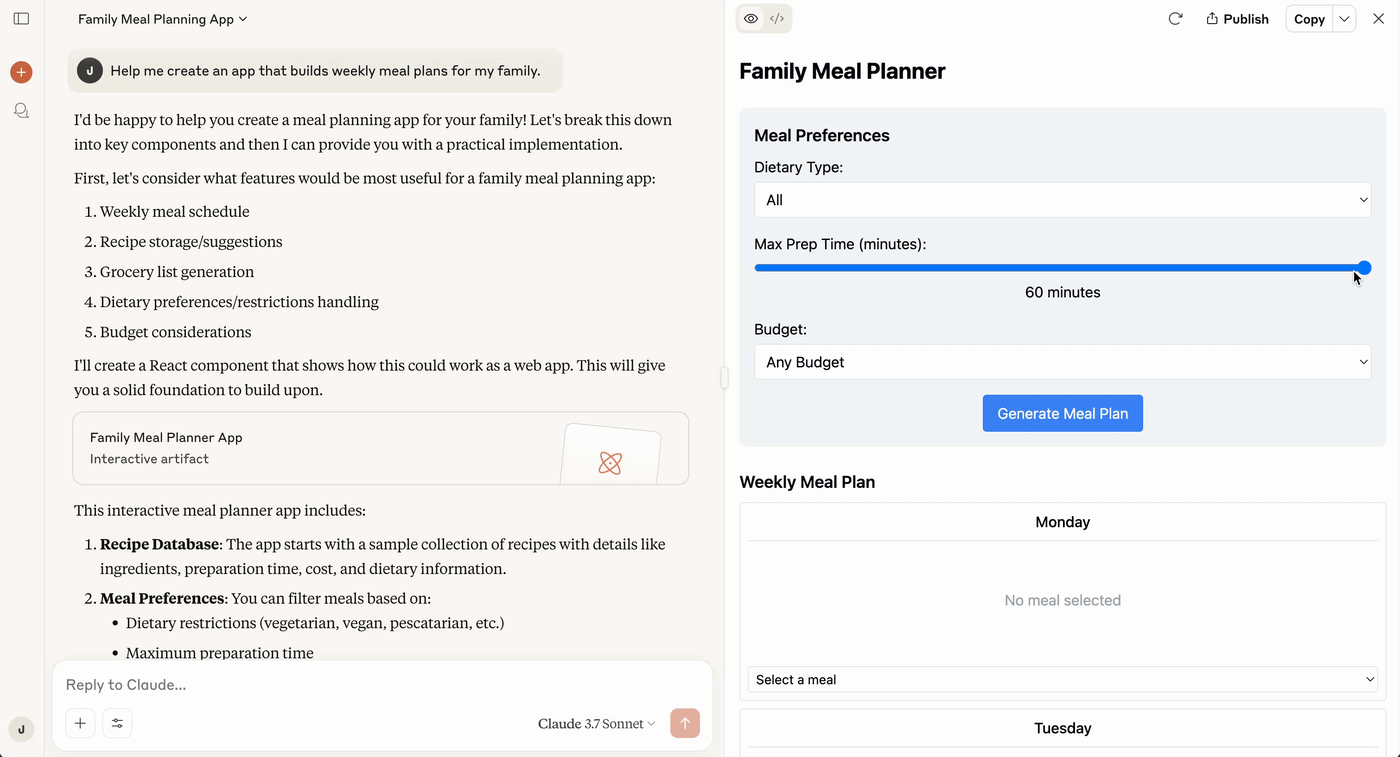Refresh the artifact preview
This screenshot has height=757, width=1400.
click(1175, 19)
